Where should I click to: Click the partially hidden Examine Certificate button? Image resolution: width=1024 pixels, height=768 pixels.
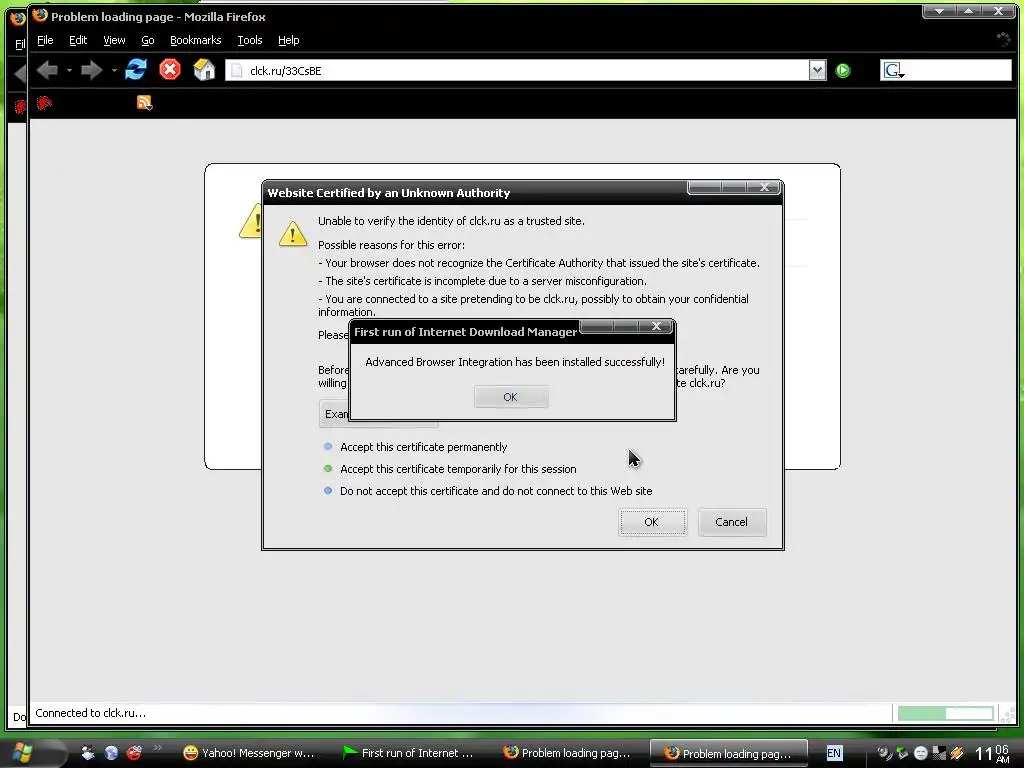[x=334, y=414]
